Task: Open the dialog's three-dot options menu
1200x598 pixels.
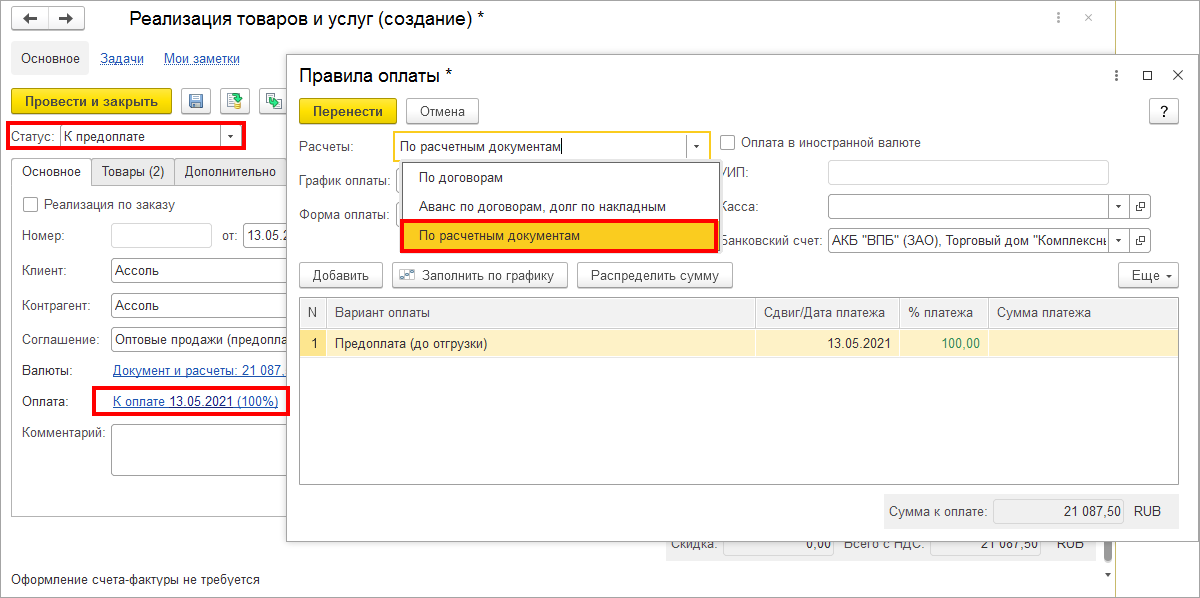Action: 1116,75
